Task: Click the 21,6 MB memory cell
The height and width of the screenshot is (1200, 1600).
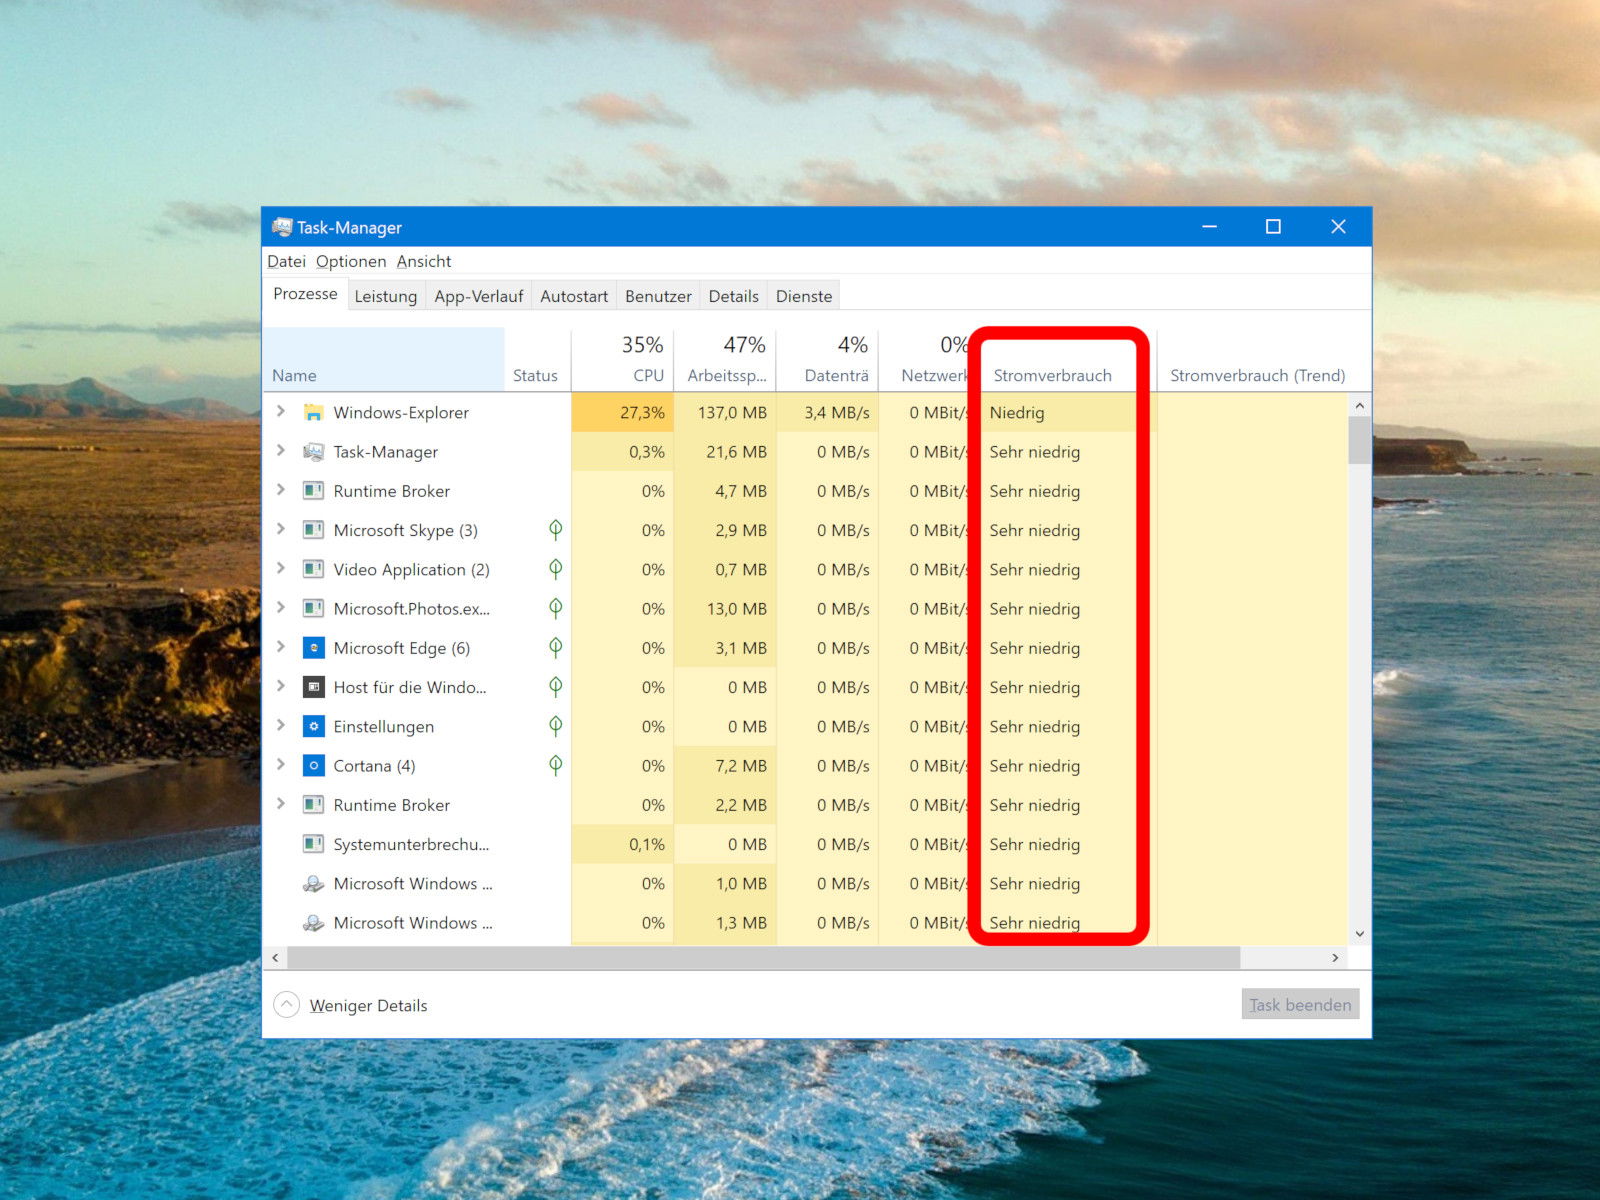Action: 725,452
